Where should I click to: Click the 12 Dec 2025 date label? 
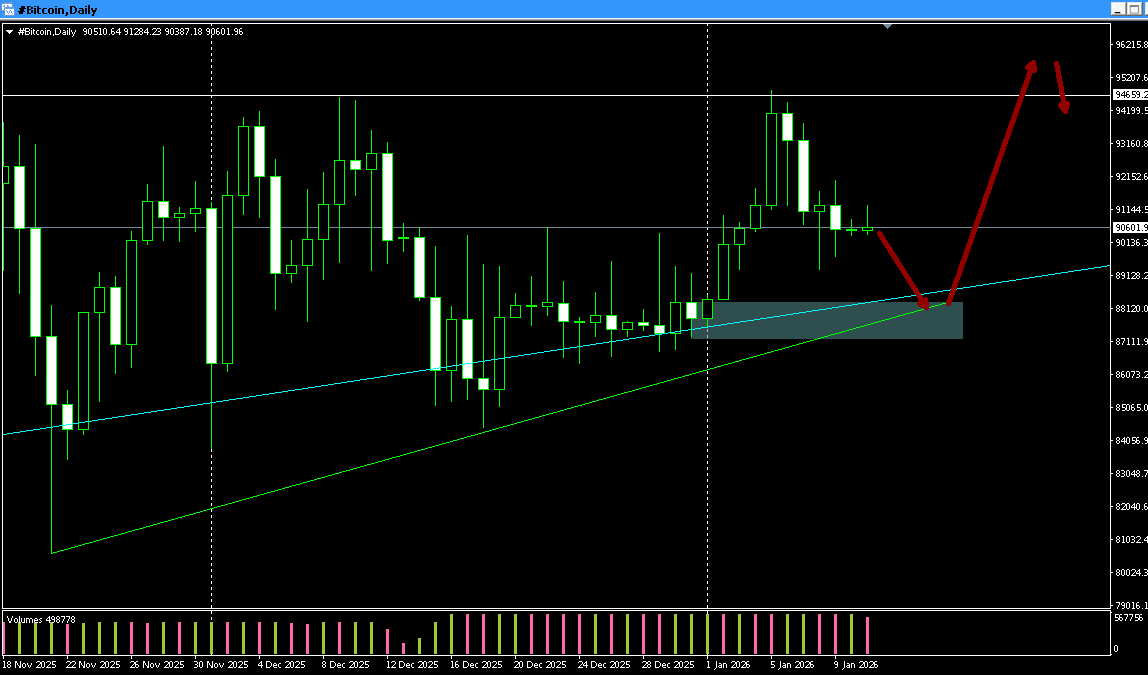[x=412, y=665]
